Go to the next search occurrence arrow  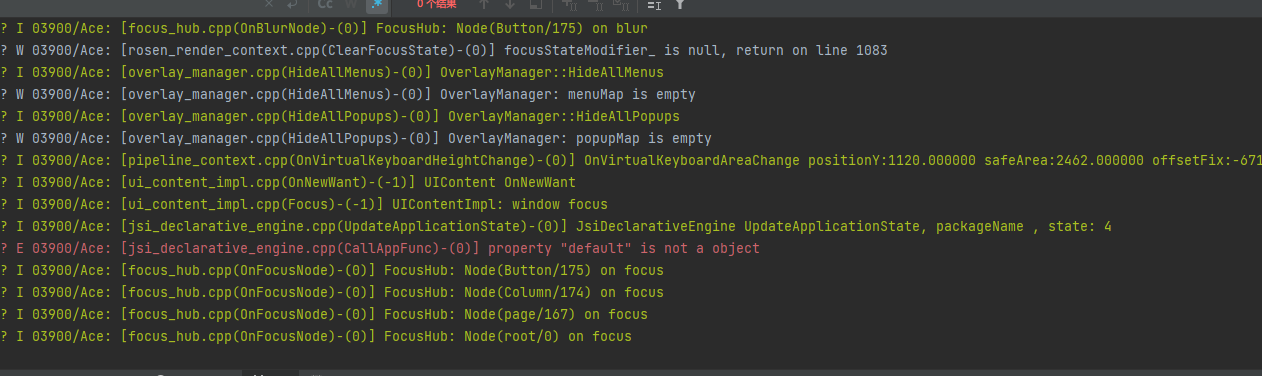[x=510, y=4]
